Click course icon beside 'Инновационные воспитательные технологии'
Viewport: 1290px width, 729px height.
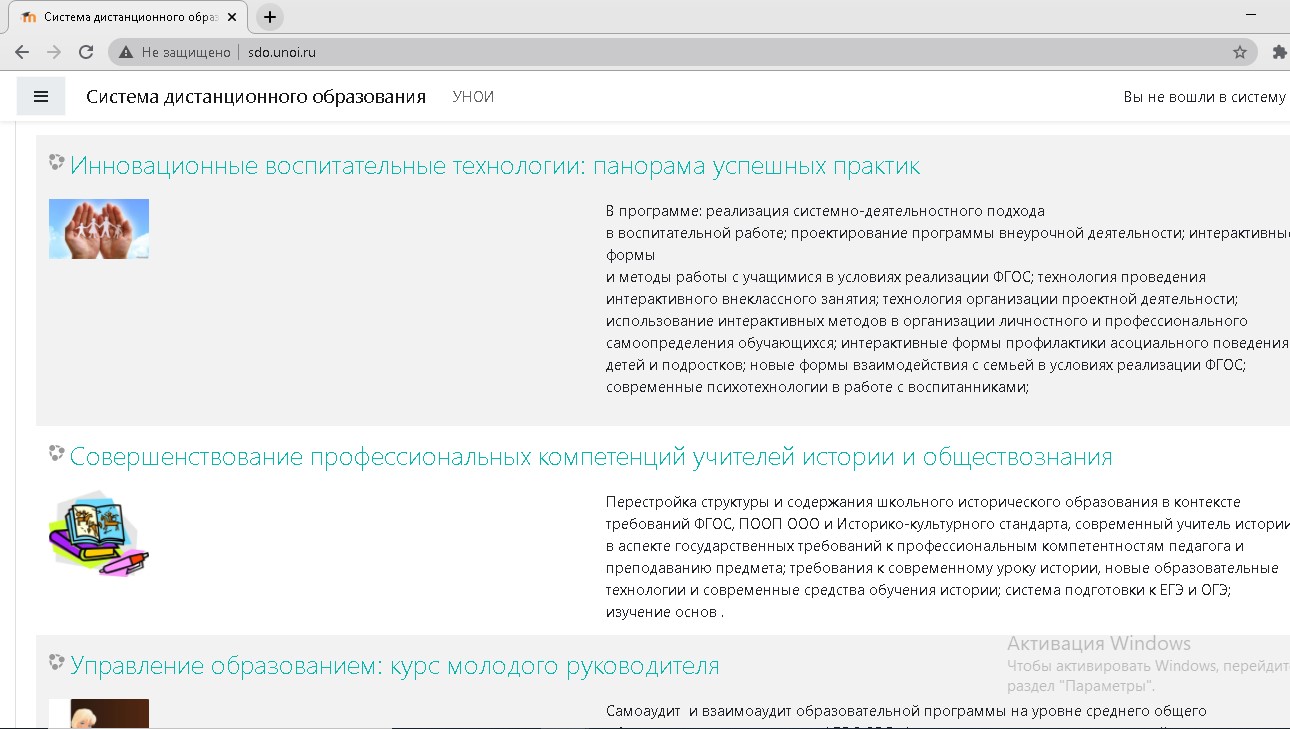point(57,162)
